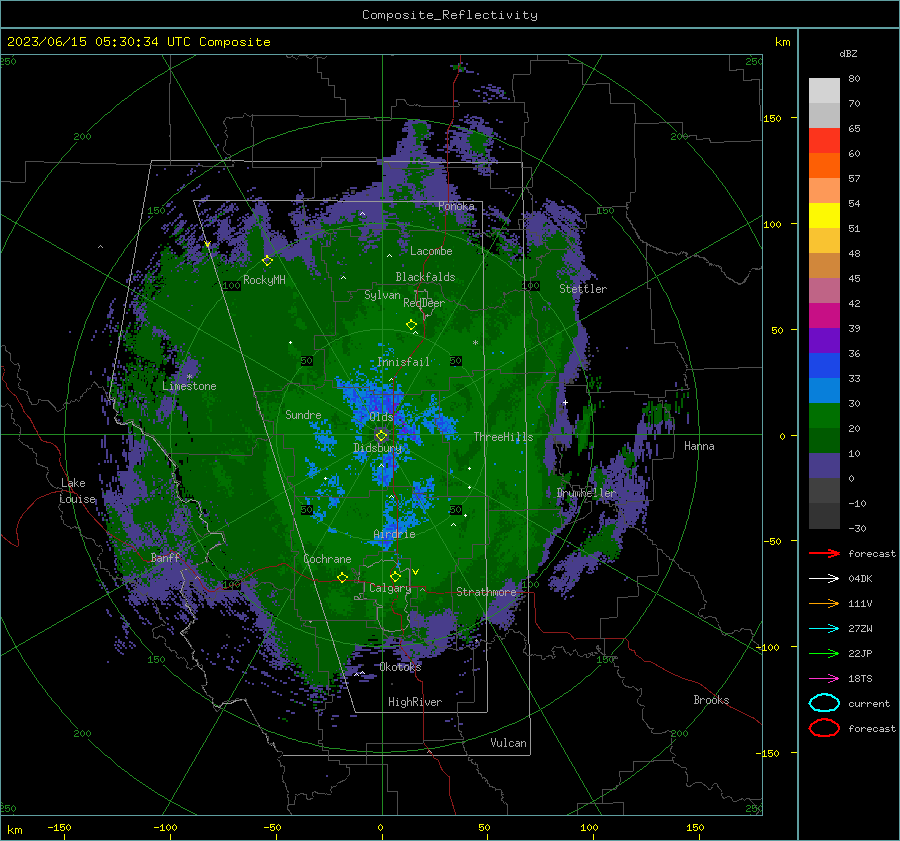
Task: Click the Ponoka city label
Action: point(456,206)
